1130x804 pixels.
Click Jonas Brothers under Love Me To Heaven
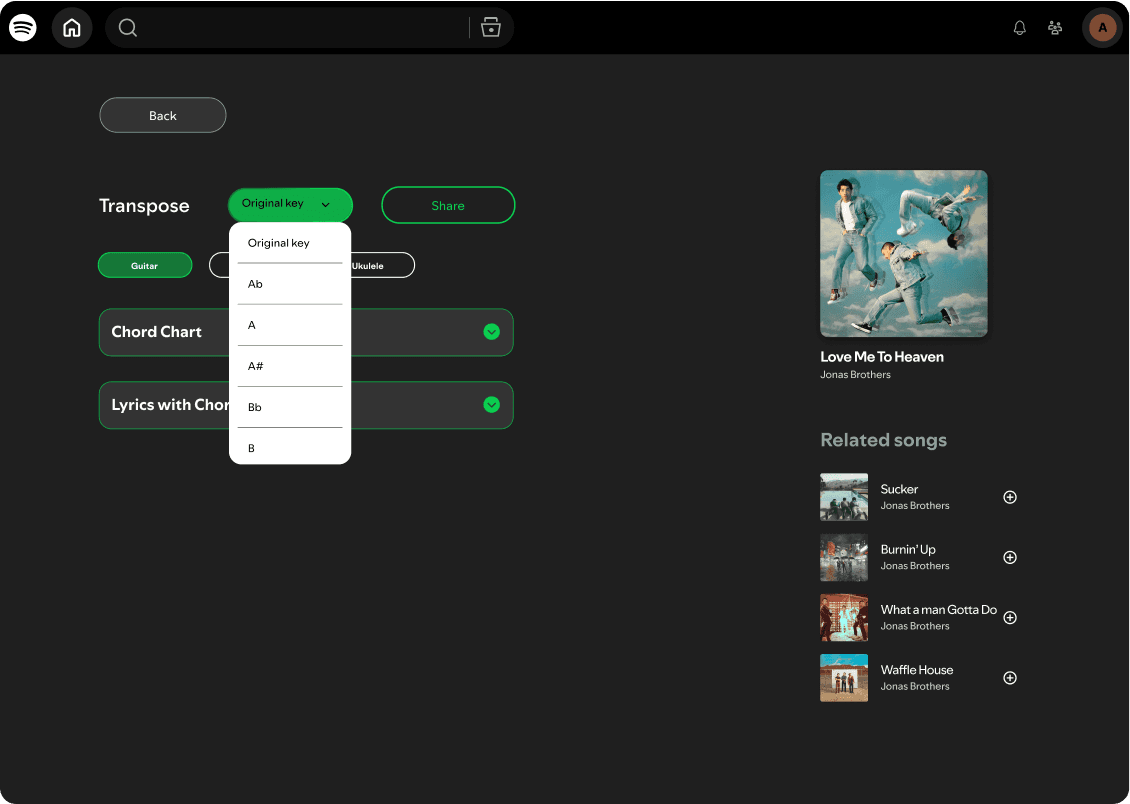pos(855,375)
